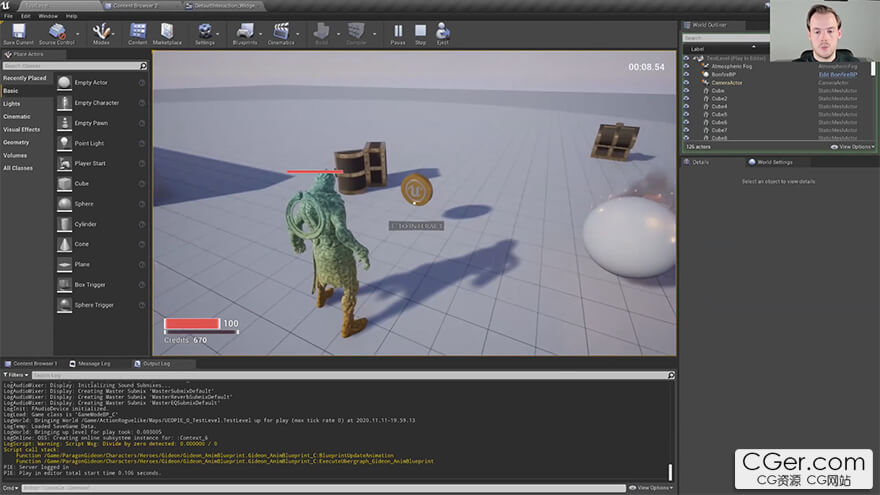880x495 pixels.
Task: Click the greyed Build toolbar icon
Action: (322, 31)
